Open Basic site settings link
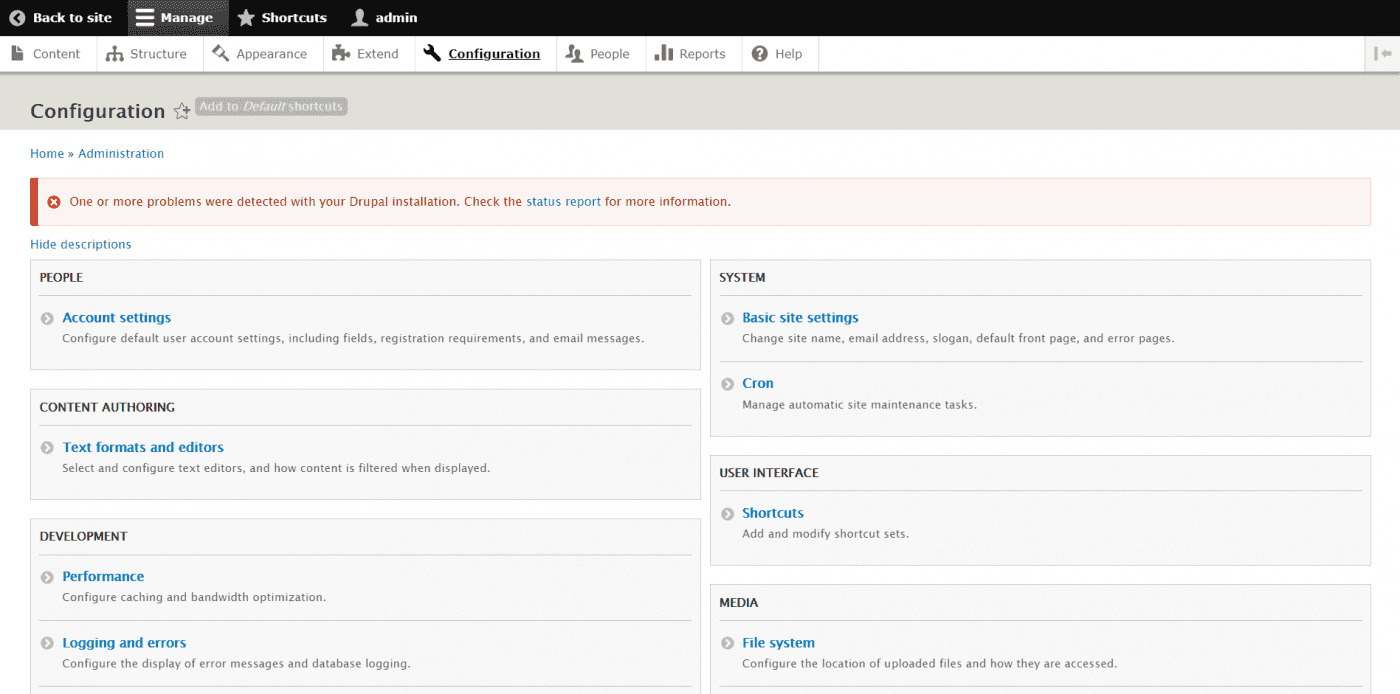 [800, 318]
